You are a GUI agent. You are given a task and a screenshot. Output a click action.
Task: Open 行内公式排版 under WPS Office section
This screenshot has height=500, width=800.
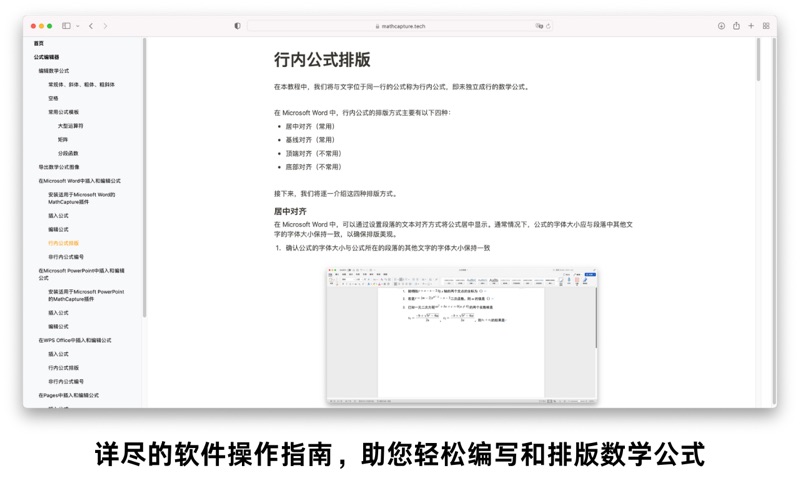[63, 368]
